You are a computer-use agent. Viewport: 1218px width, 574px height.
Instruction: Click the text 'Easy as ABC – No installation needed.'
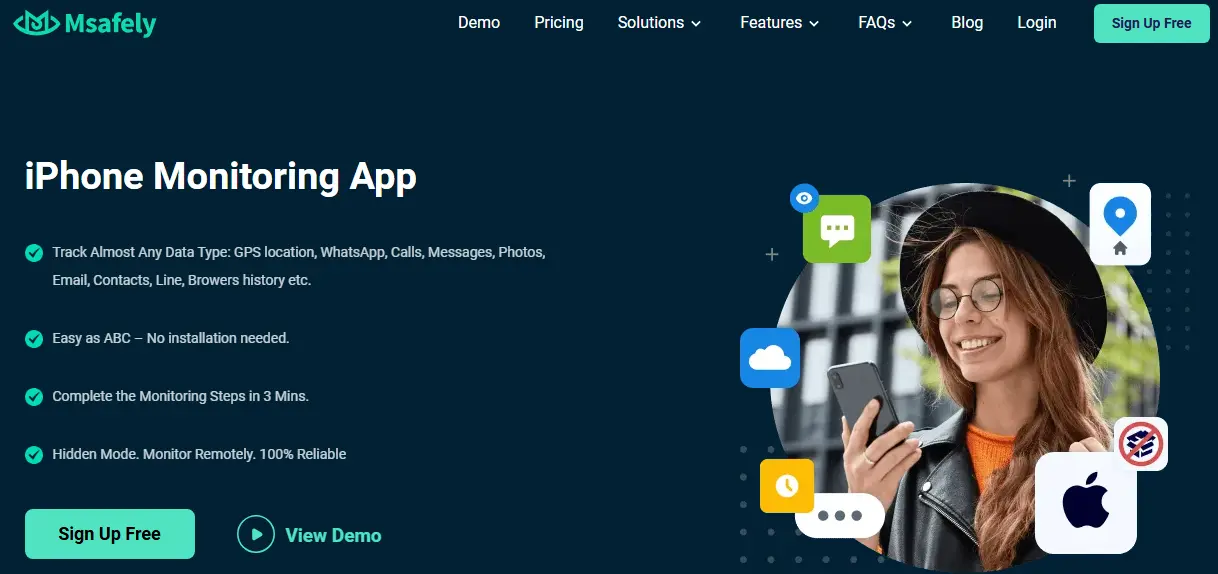point(171,338)
